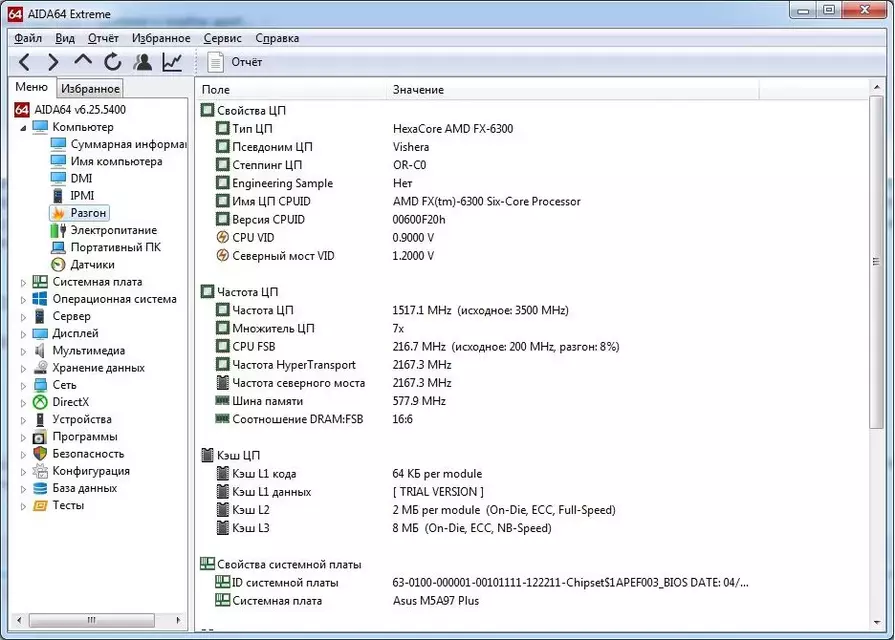This screenshot has width=895, height=640.
Task: Click the Системная плата motherboard icon in tree
Action: coord(40,281)
